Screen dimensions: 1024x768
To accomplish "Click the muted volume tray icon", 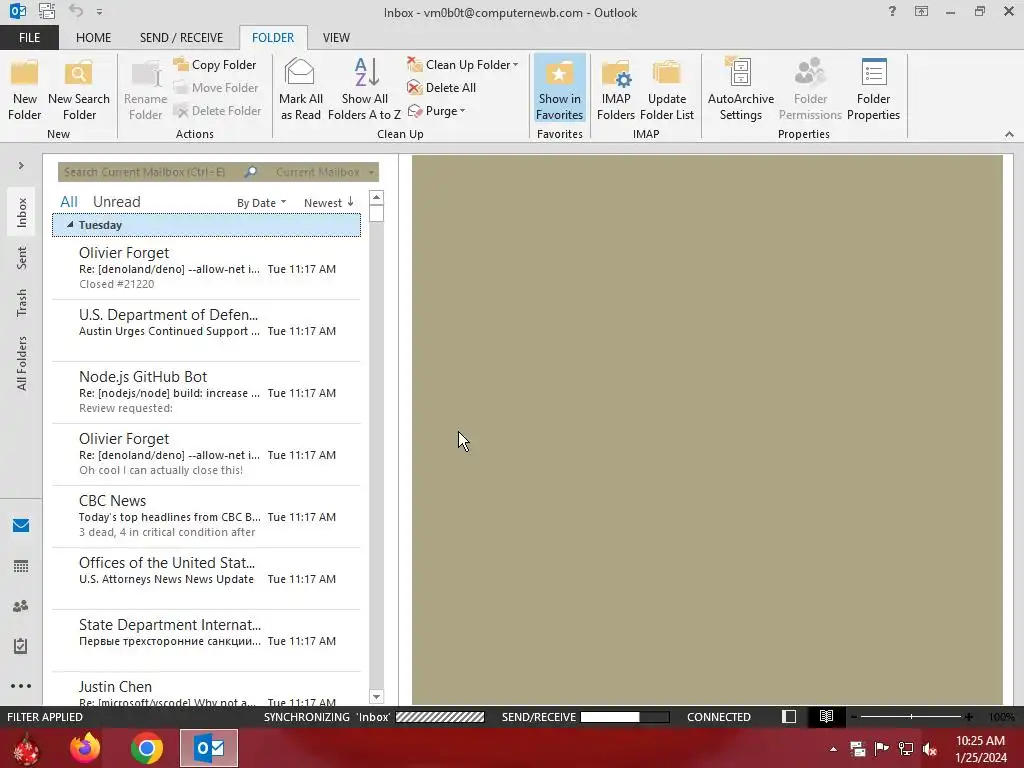I will 929,749.
